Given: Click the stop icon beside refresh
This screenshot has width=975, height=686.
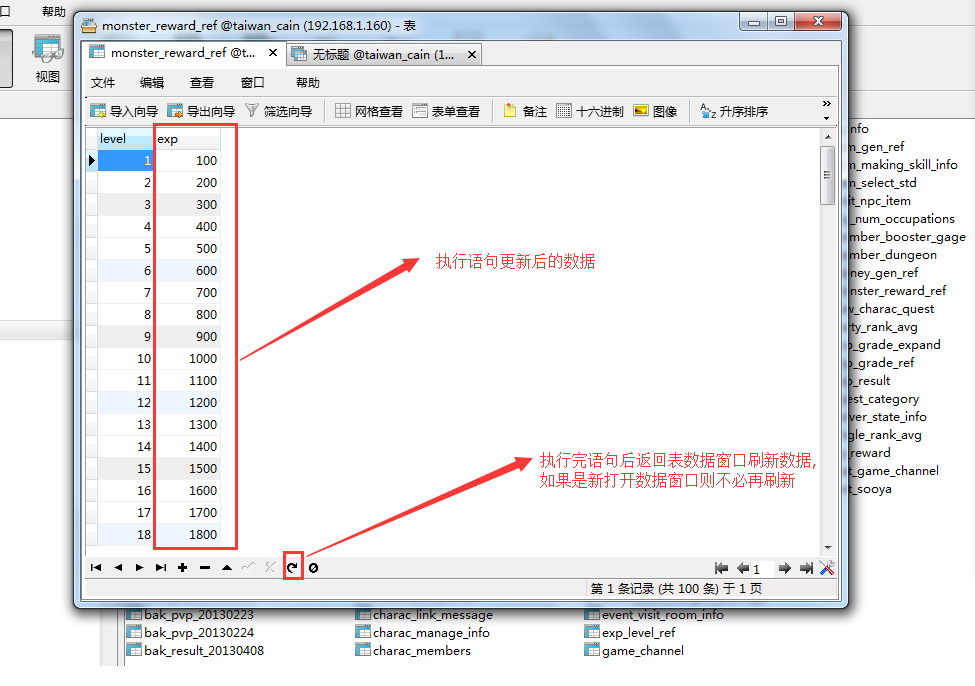Looking at the screenshot, I should point(314,568).
